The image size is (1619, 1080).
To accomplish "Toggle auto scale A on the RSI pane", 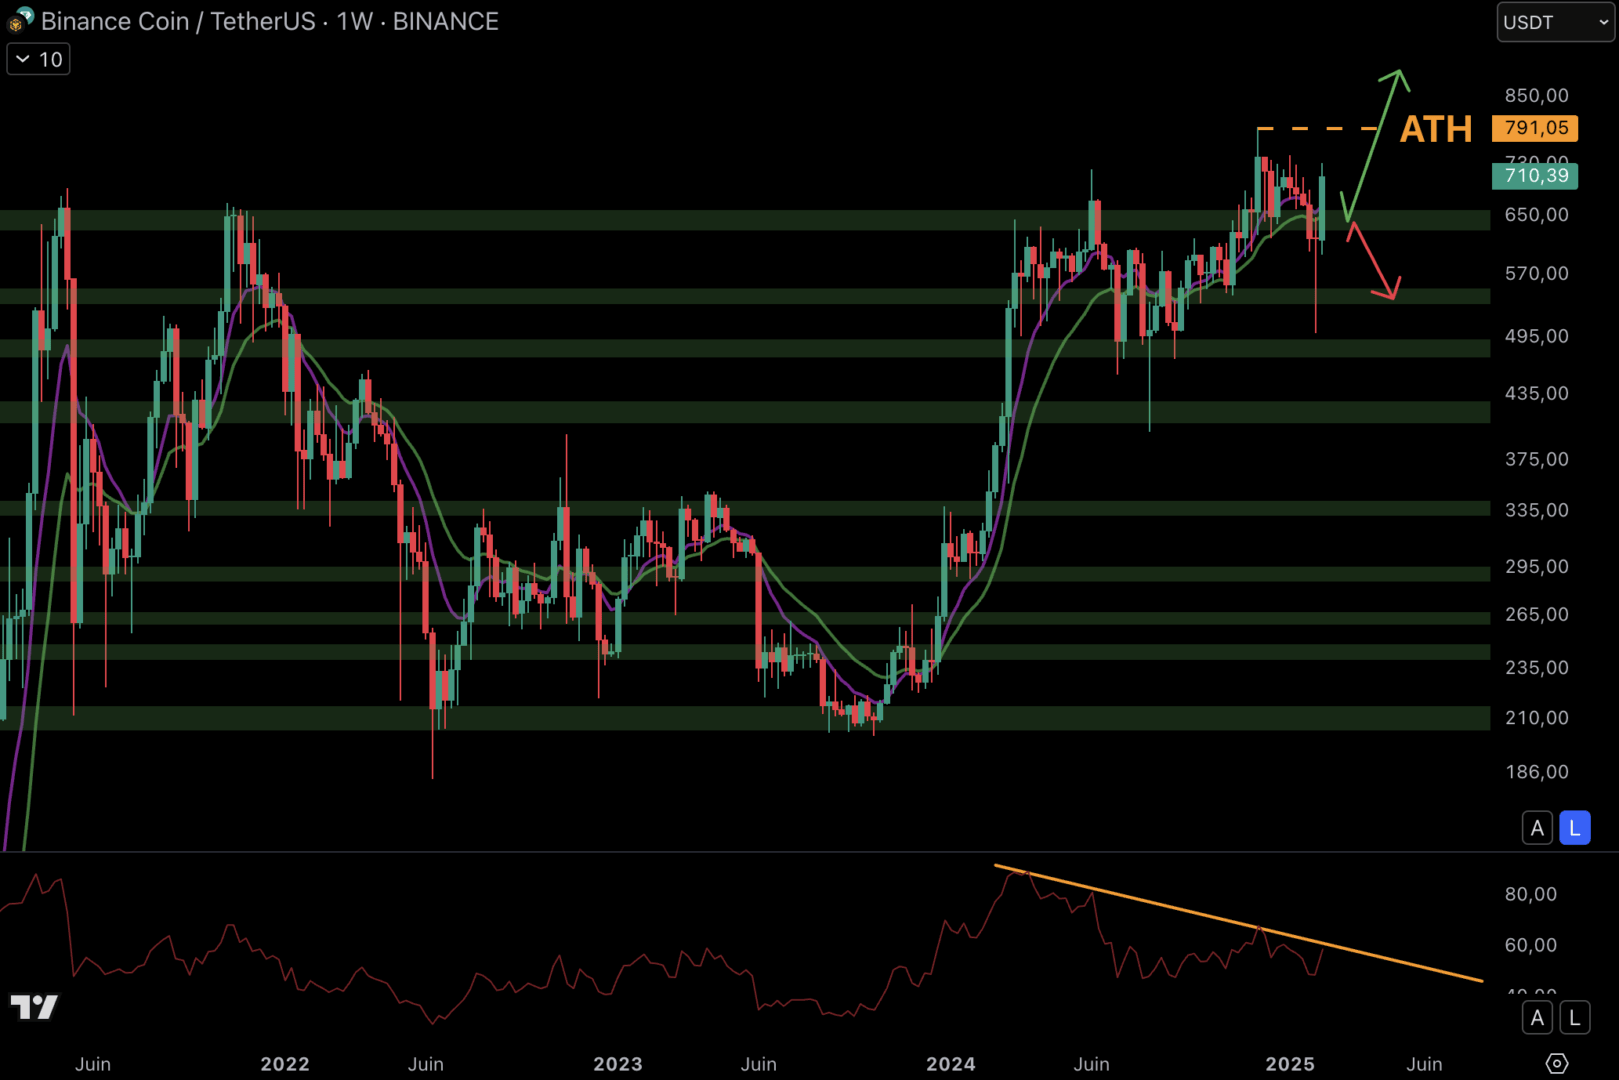I will tap(1537, 1018).
